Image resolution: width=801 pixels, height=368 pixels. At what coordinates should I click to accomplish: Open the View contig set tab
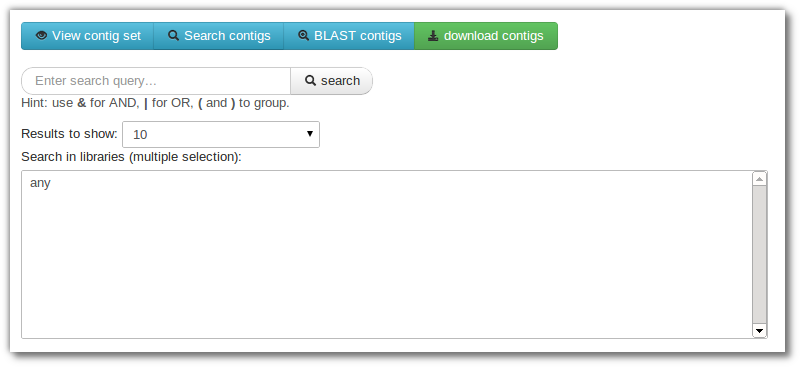(87, 36)
